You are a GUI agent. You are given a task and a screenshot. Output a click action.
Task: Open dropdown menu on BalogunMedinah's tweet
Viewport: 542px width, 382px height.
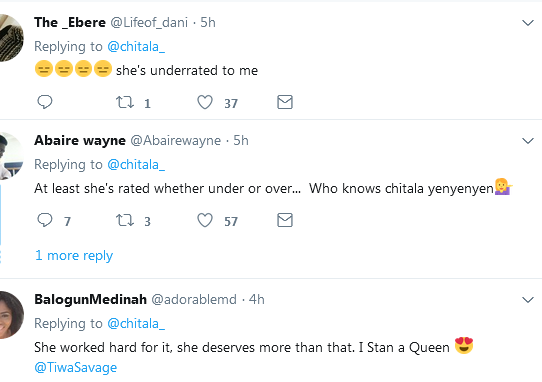528,300
